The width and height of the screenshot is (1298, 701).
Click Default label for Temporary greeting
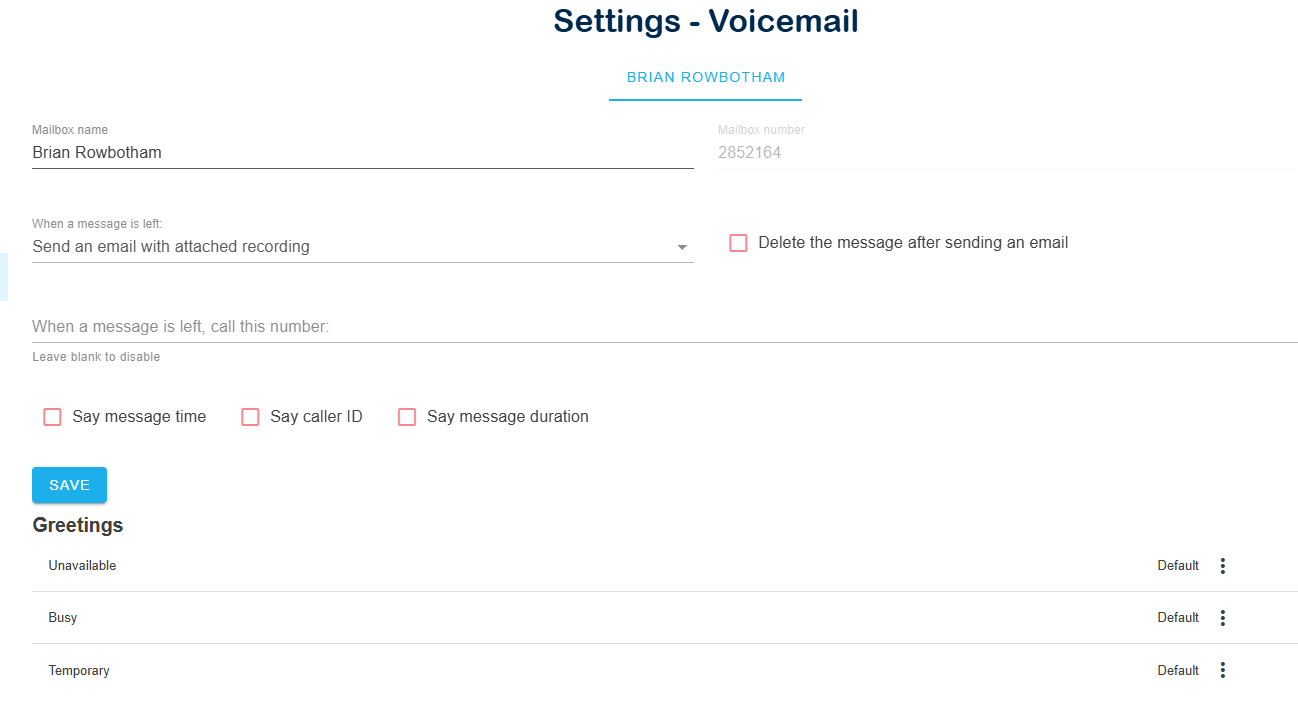click(x=1178, y=670)
